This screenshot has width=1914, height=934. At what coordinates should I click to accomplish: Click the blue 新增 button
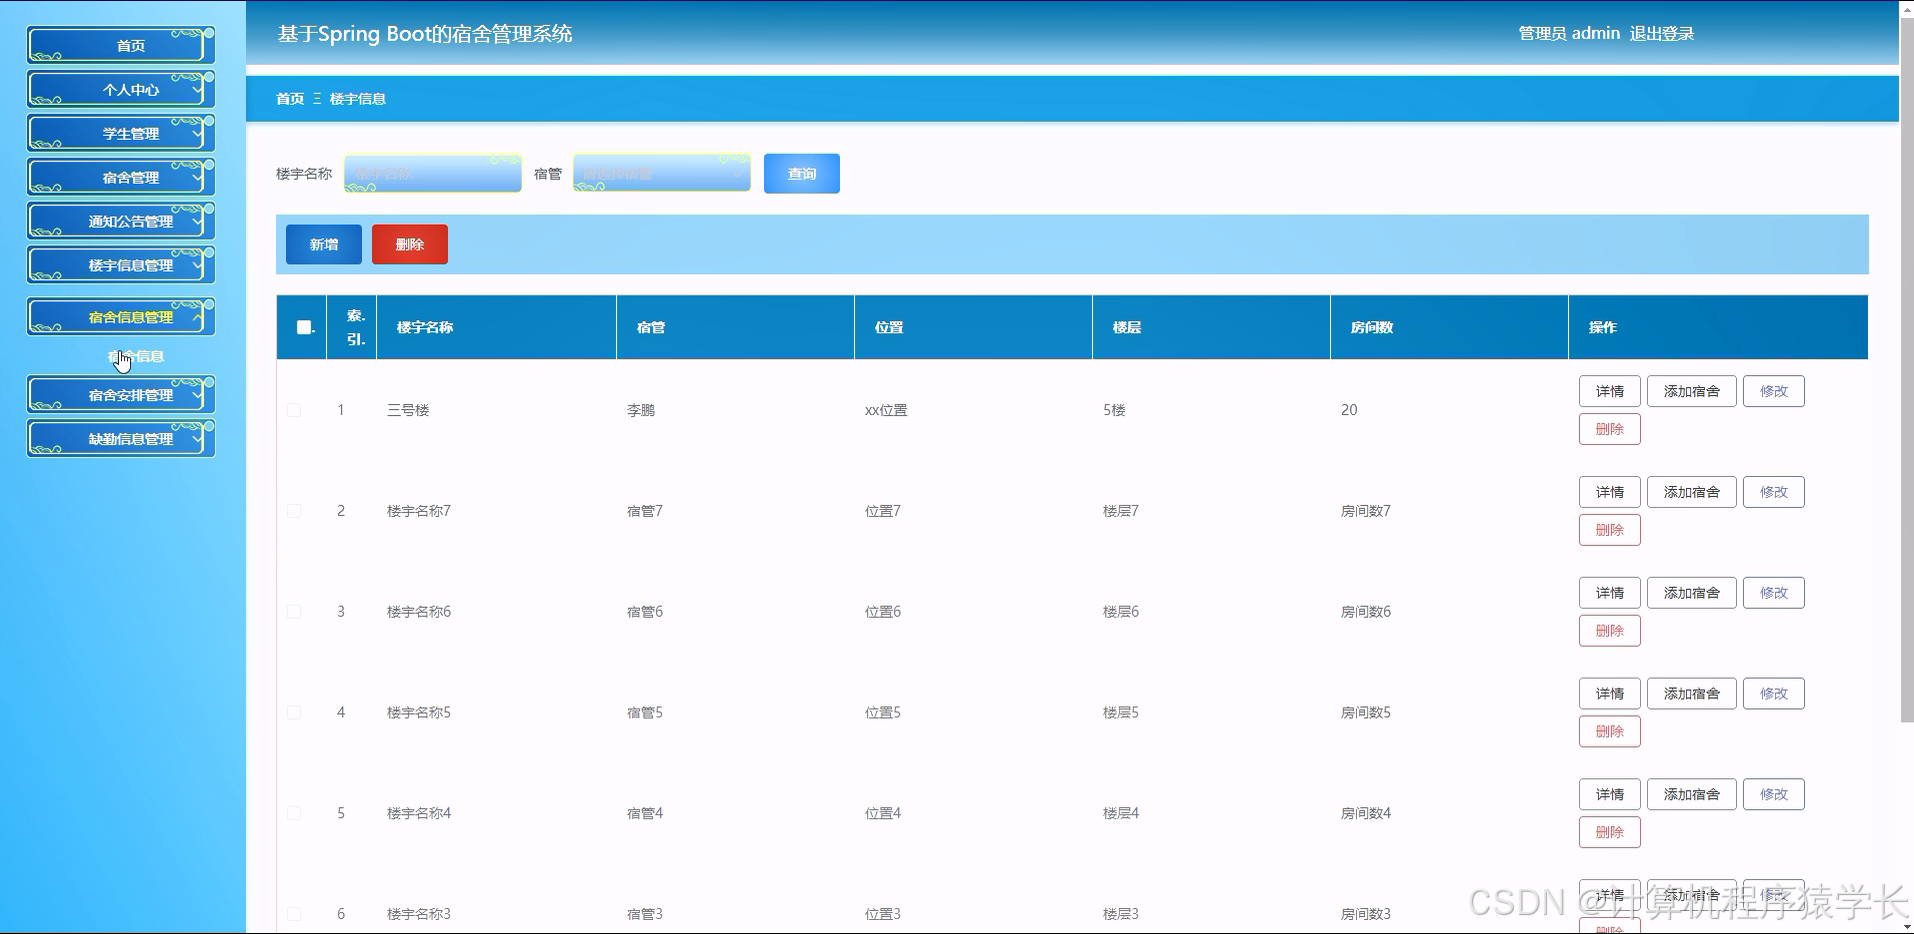[324, 245]
